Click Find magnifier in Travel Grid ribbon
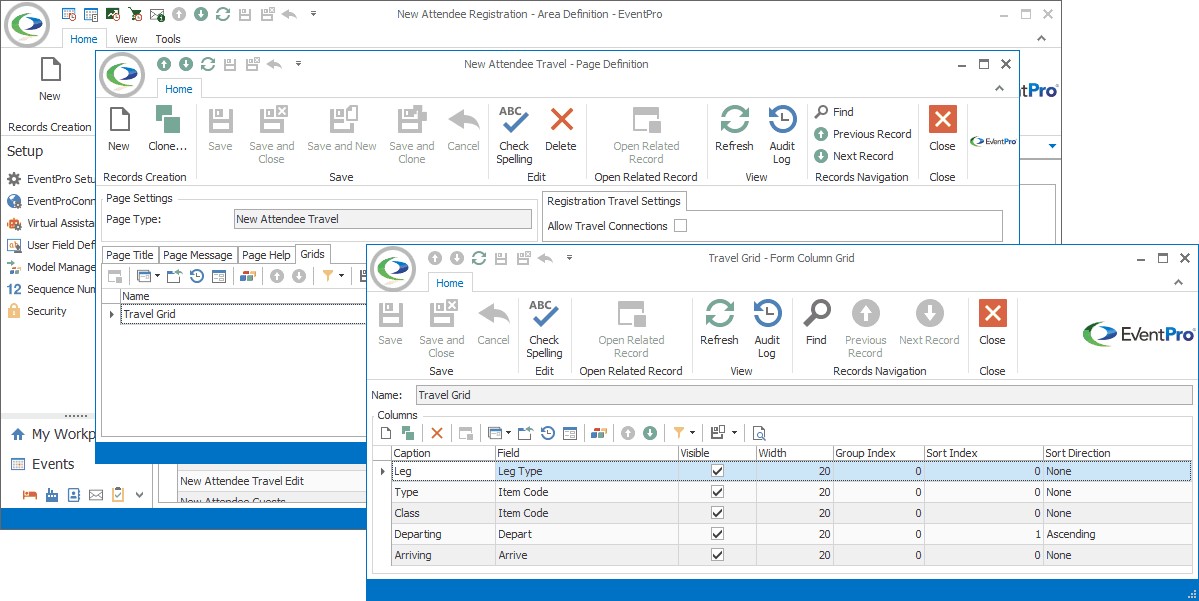Image resolution: width=1199 pixels, height=601 pixels. pyautogui.click(x=816, y=323)
